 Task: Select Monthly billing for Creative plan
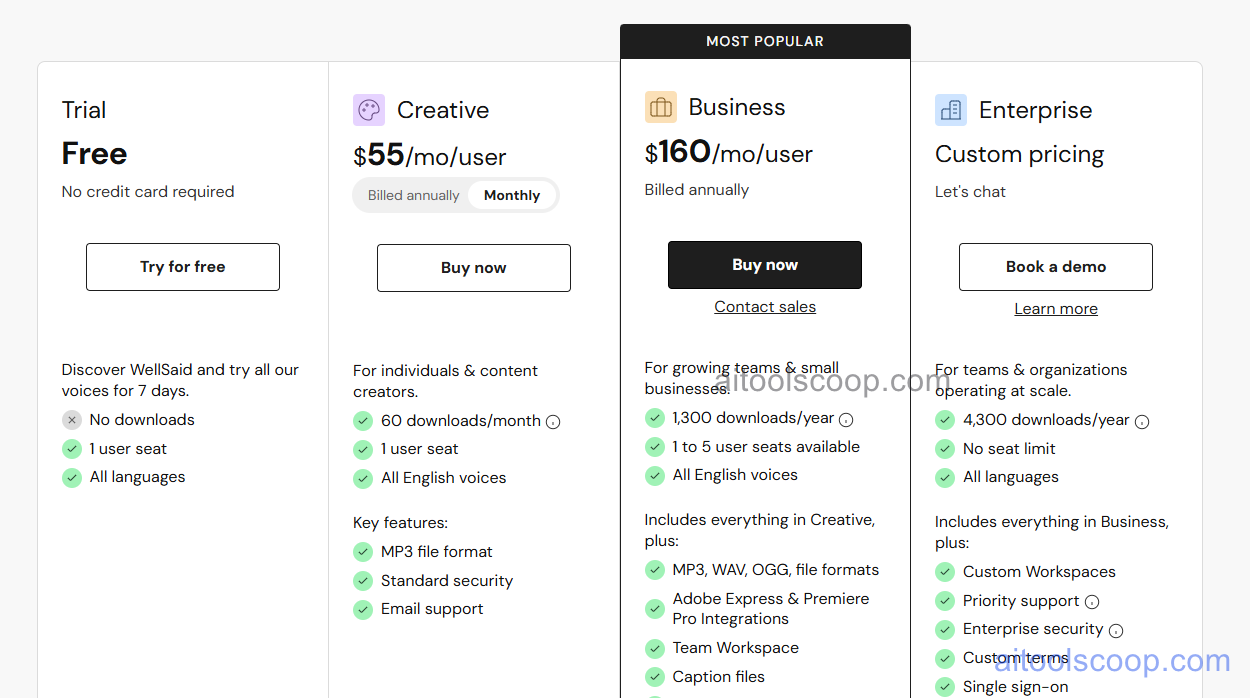[512, 196]
